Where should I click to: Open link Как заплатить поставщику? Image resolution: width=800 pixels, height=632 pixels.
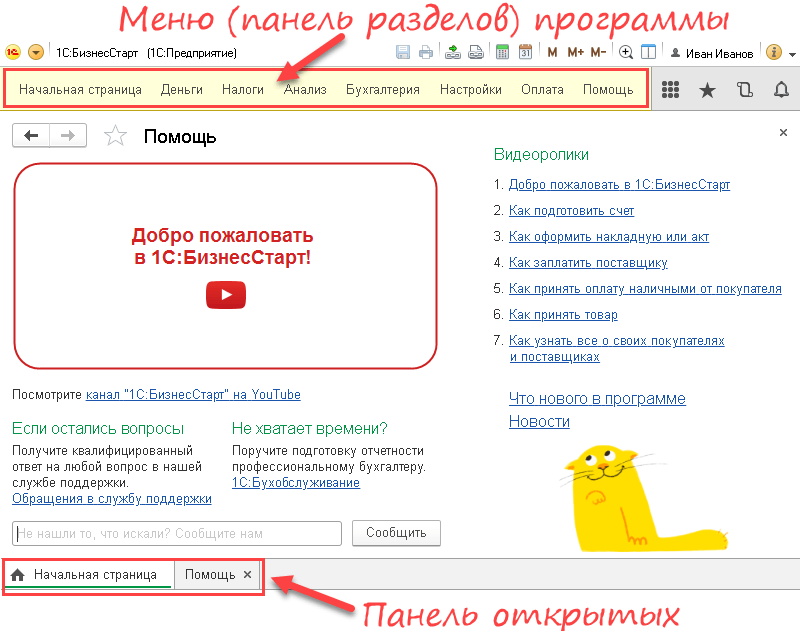(x=588, y=263)
